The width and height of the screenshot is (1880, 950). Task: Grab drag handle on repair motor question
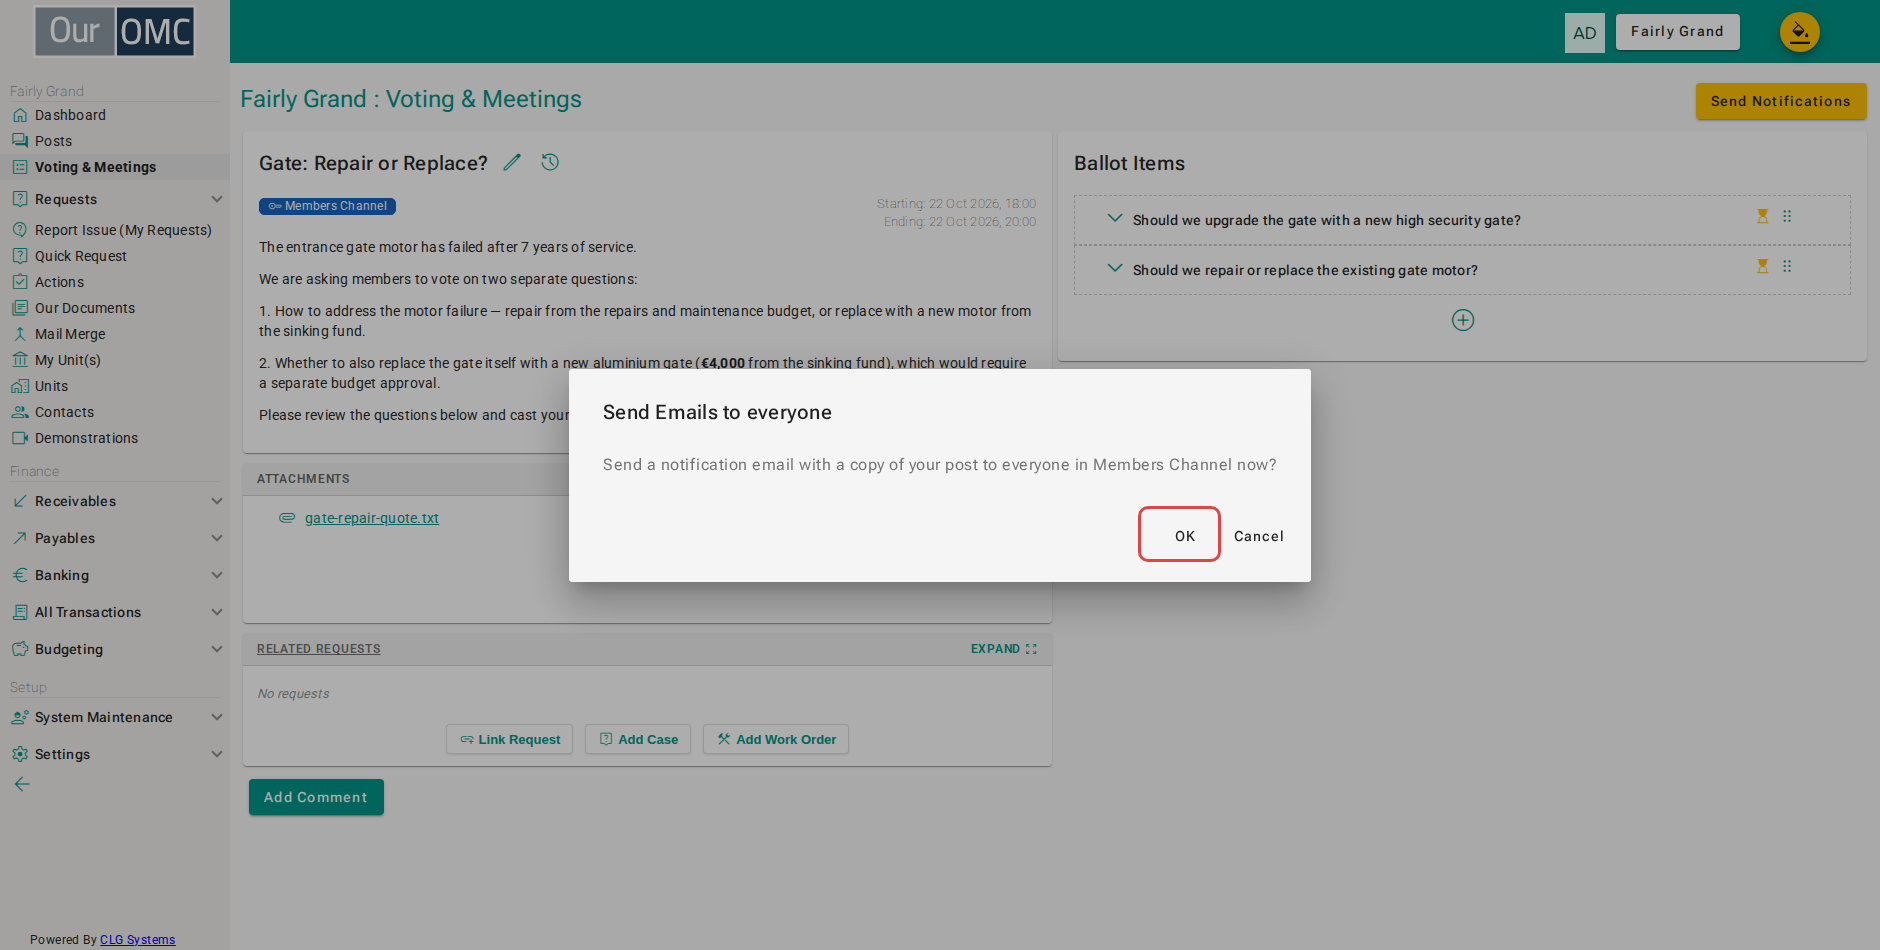(x=1787, y=266)
